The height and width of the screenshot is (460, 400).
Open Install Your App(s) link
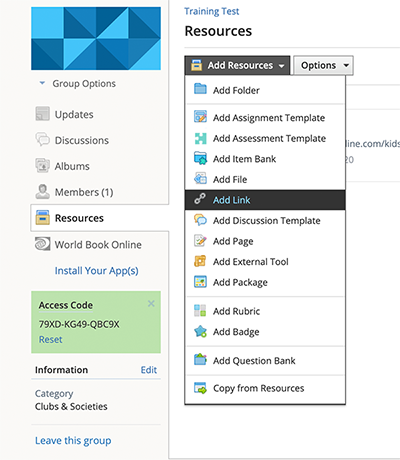(97, 270)
